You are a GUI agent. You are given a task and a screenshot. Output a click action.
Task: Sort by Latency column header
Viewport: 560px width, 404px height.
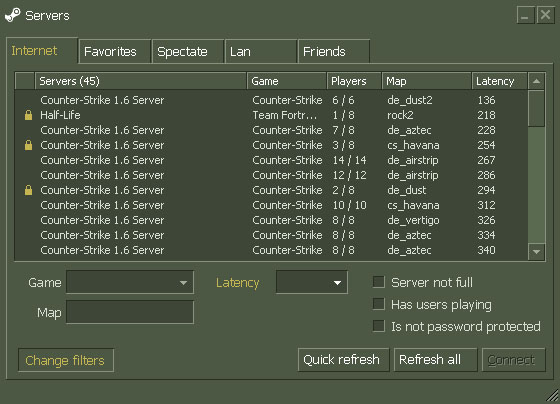pos(500,81)
